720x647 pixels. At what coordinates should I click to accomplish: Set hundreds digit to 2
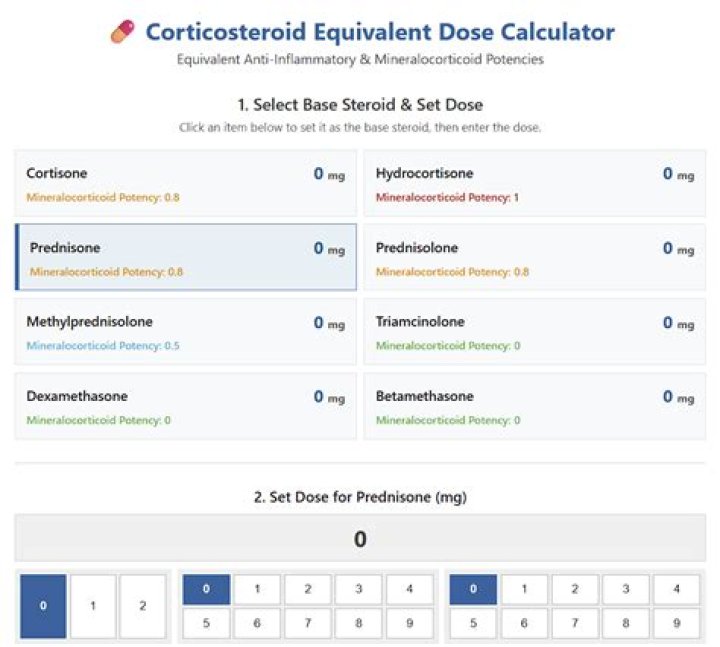tap(143, 606)
